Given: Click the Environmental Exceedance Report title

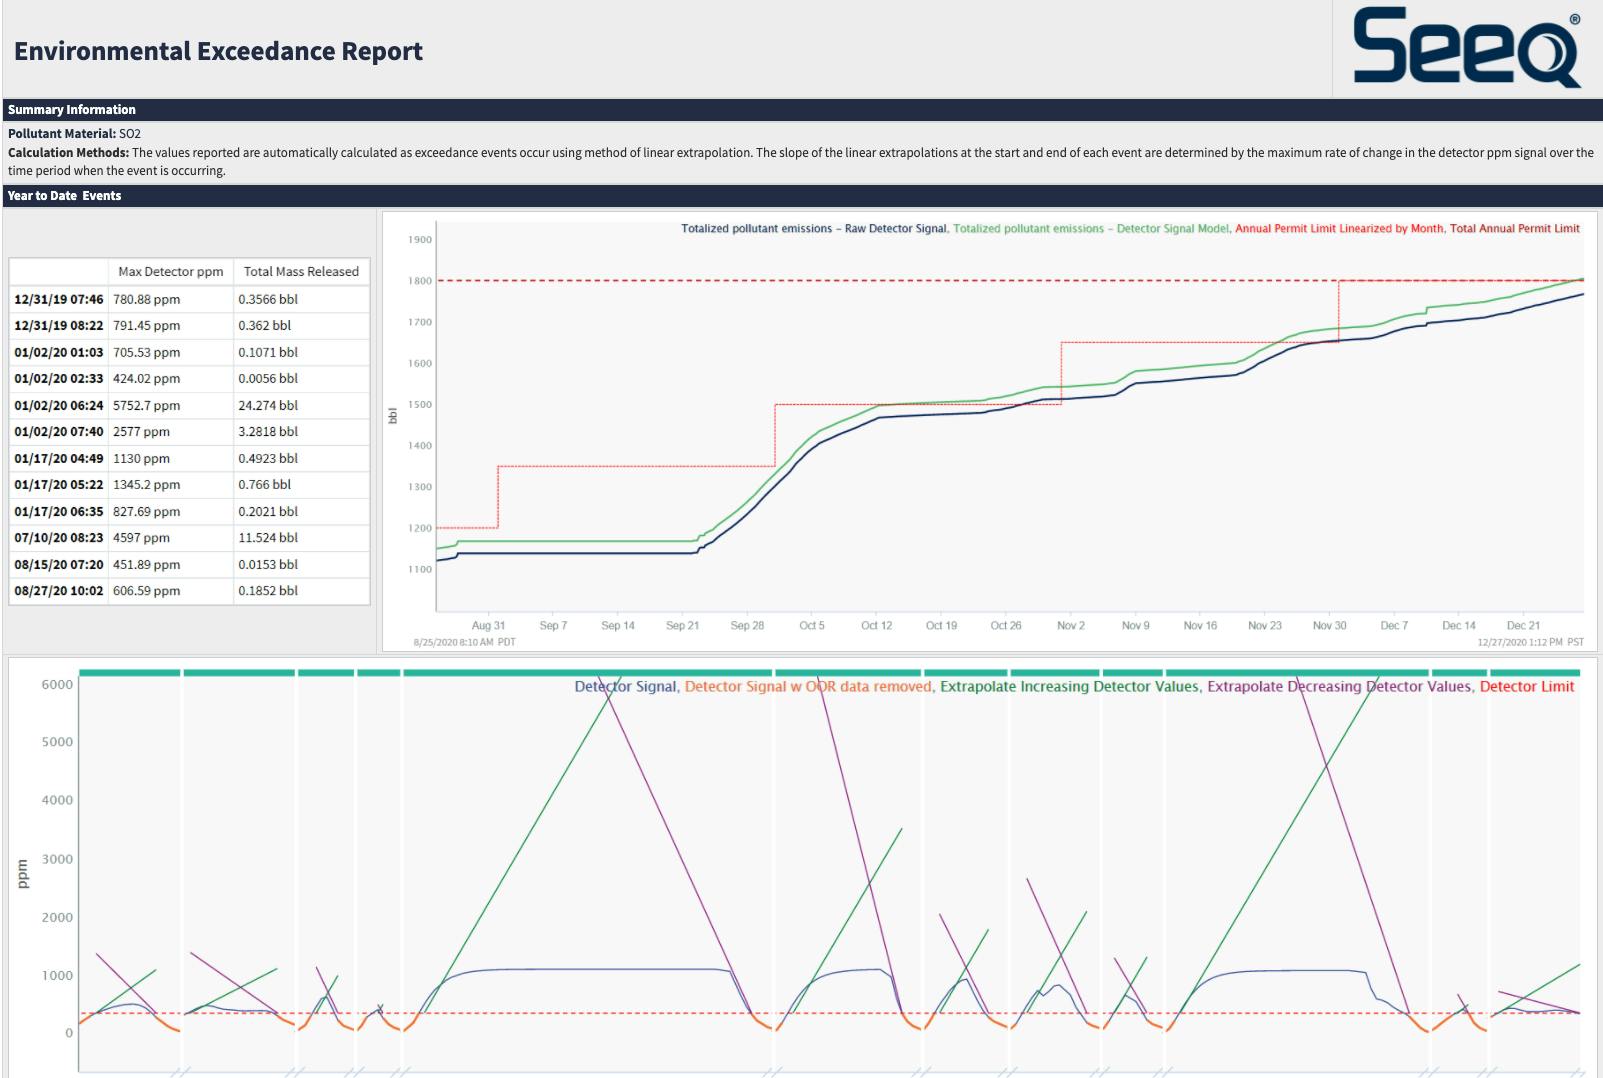Looking at the screenshot, I should pyautogui.click(x=216, y=50).
